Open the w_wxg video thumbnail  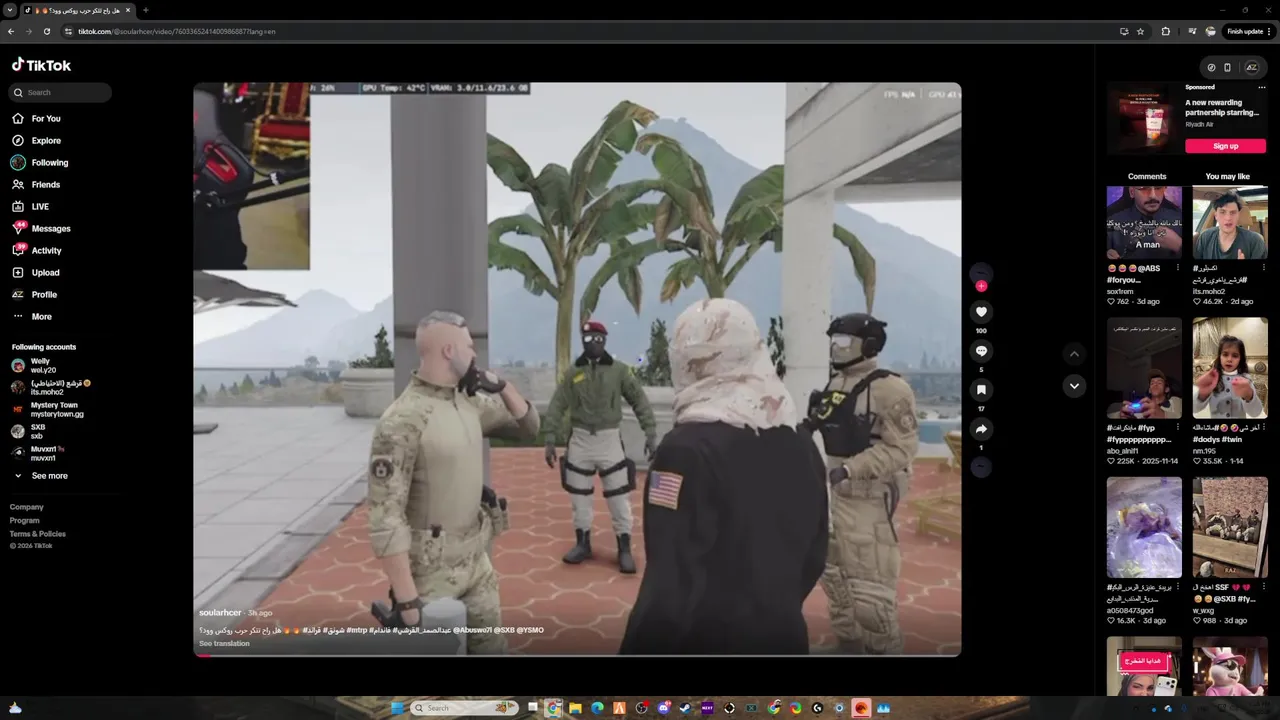pos(1230,527)
